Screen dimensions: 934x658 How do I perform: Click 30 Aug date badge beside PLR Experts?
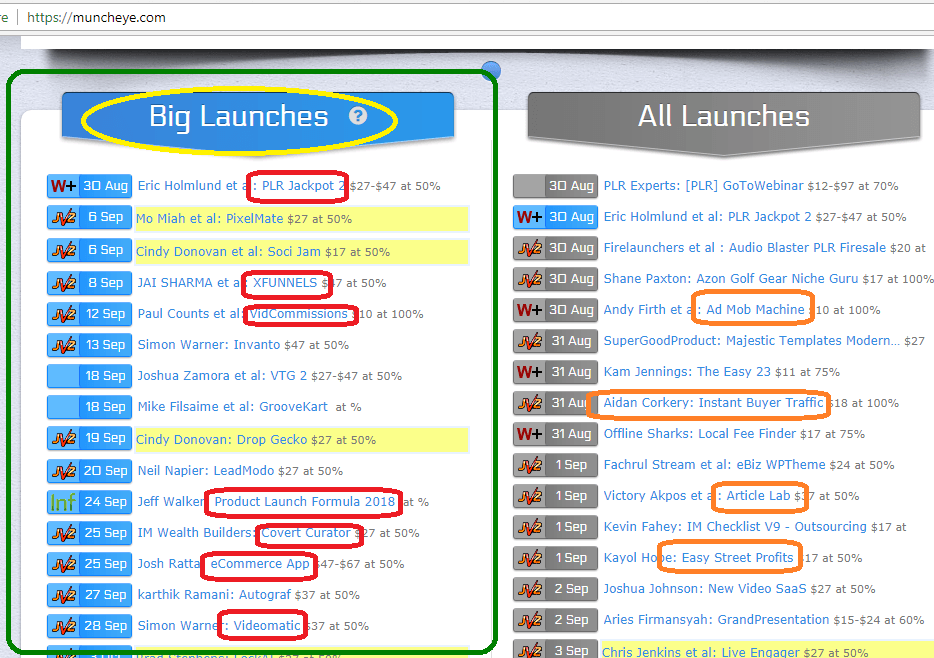571,186
